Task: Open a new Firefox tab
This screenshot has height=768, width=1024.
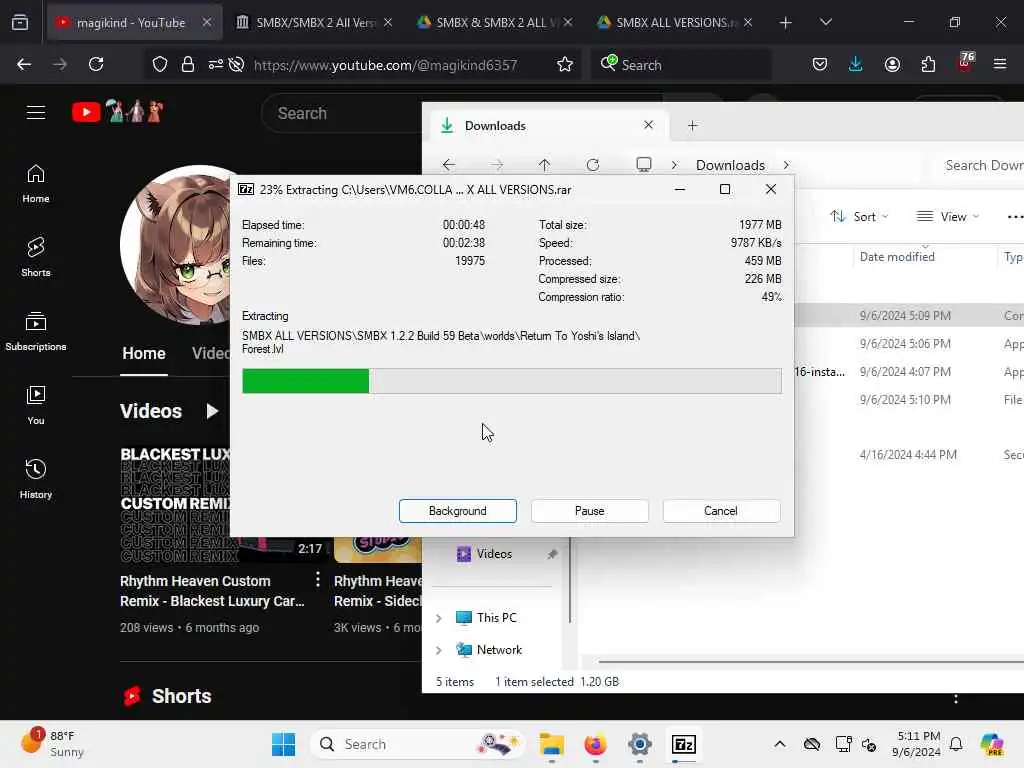Action: tap(786, 23)
